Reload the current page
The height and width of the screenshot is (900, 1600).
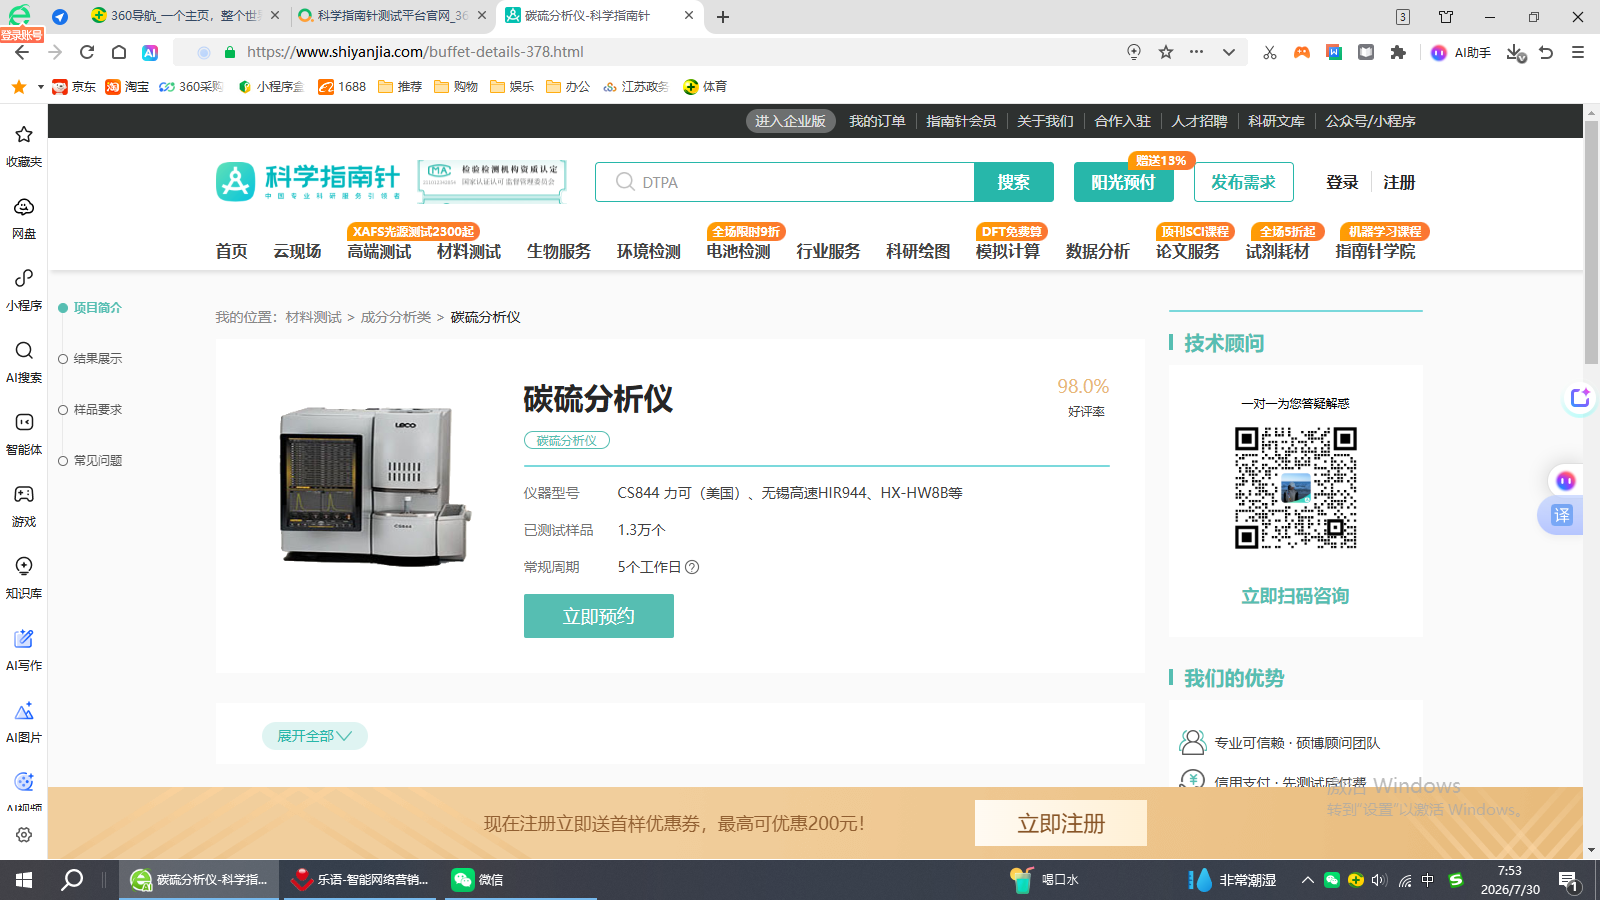point(87,52)
